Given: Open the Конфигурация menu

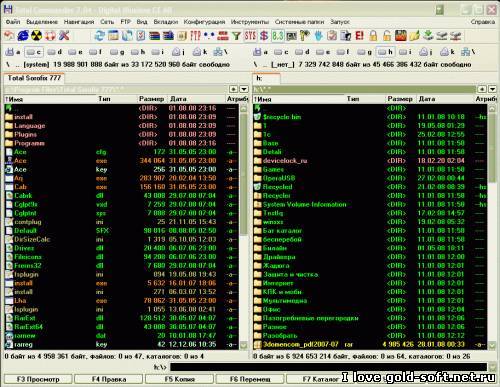Looking at the screenshot, I should [204, 22].
